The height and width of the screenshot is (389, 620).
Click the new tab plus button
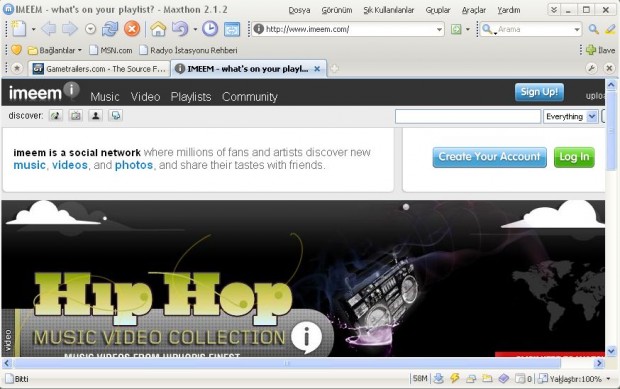pyautogui.click(x=335, y=69)
